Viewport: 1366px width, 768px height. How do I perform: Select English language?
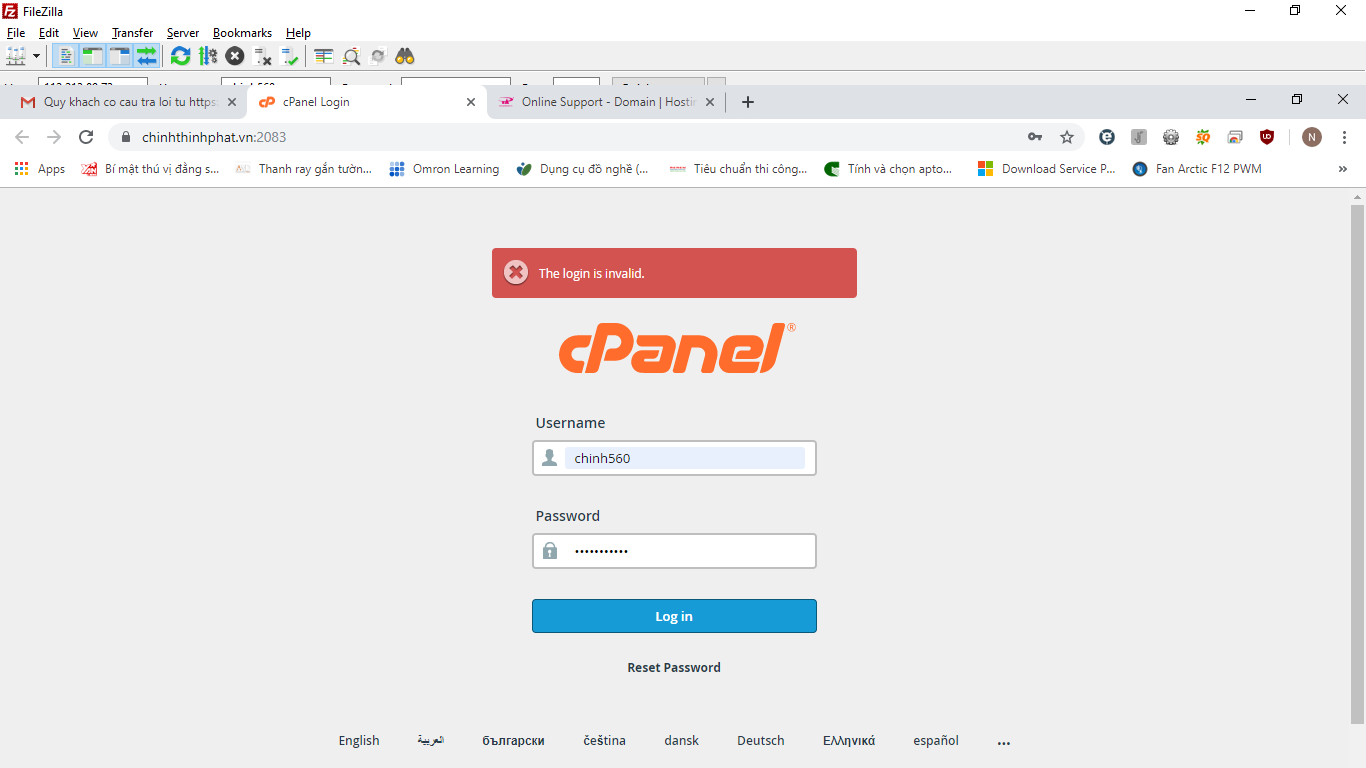click(359, 741)
